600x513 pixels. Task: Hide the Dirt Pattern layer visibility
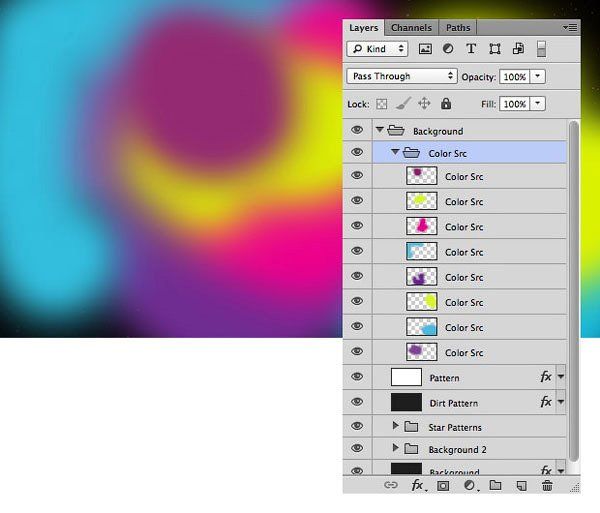357,402
